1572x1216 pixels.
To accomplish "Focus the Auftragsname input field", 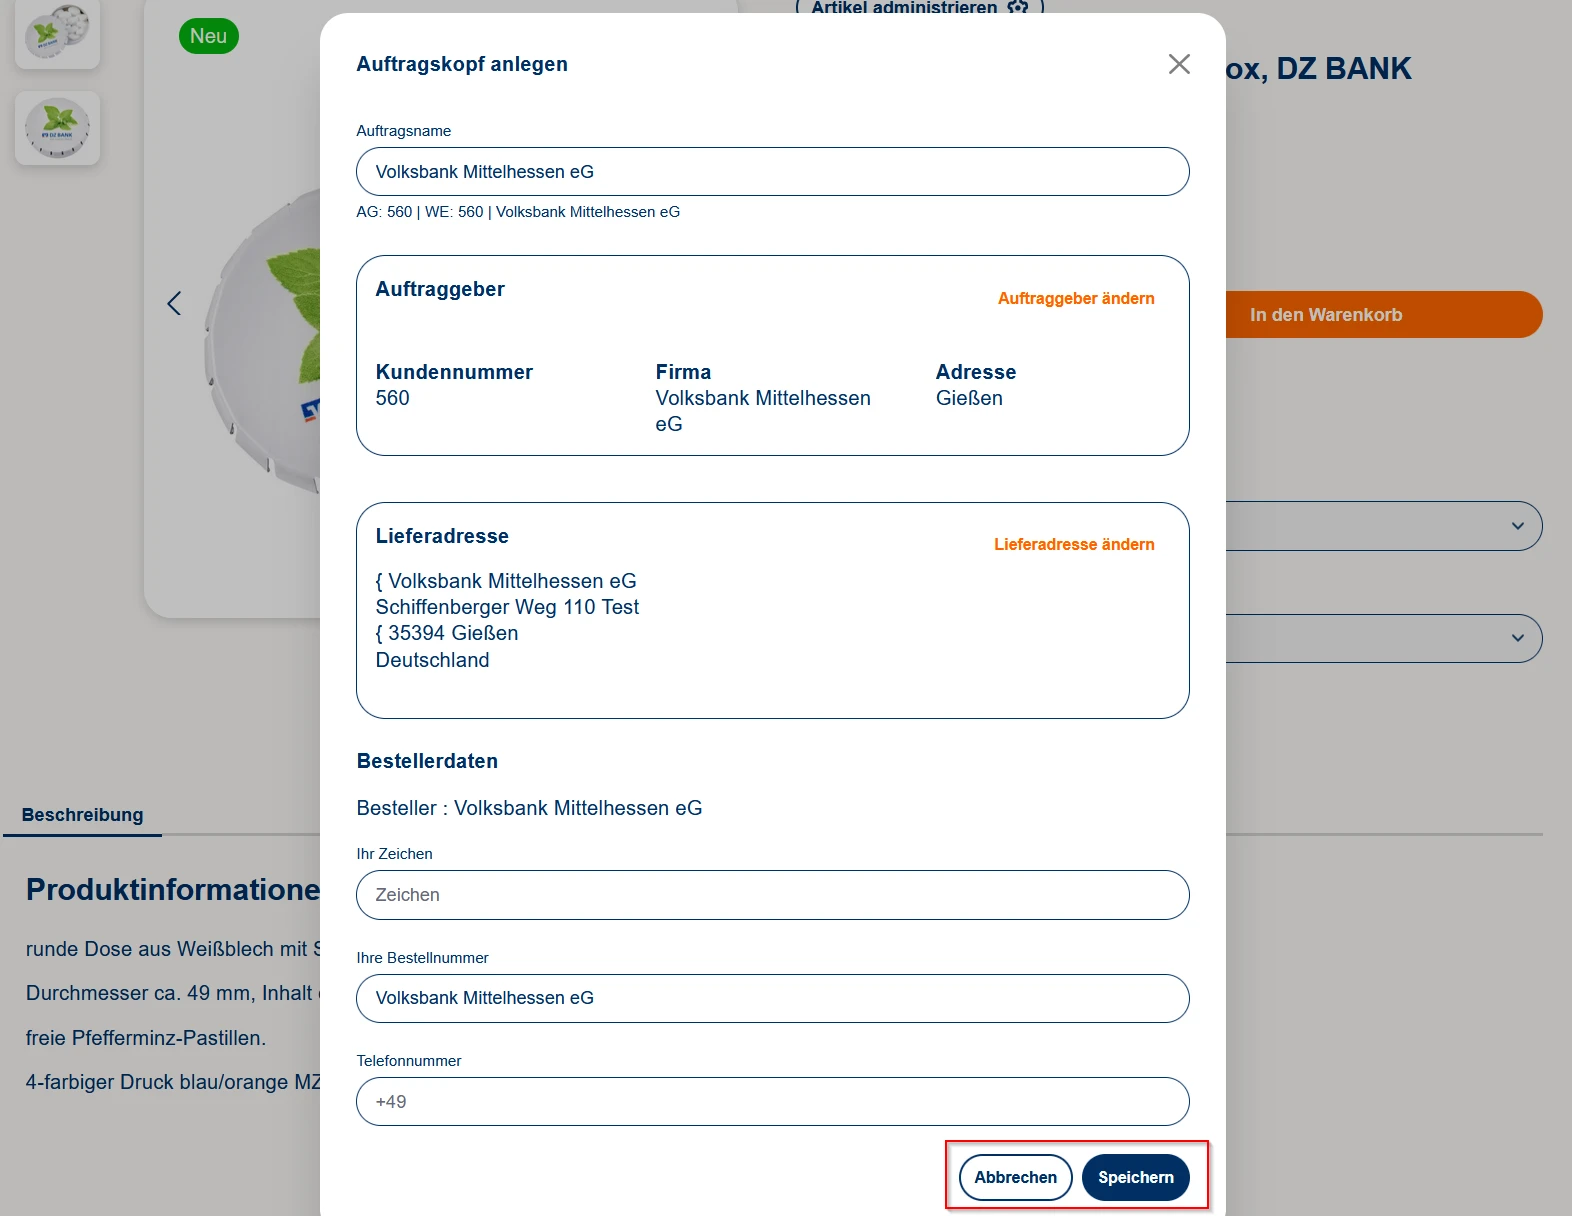I will (x=772, y=172).
